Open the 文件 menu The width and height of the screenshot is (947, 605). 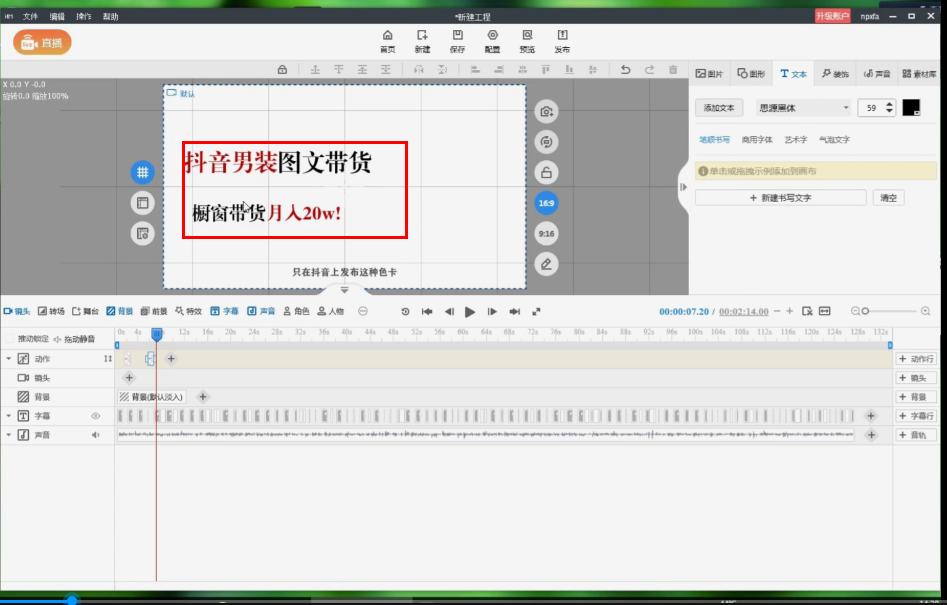(30, 17)
